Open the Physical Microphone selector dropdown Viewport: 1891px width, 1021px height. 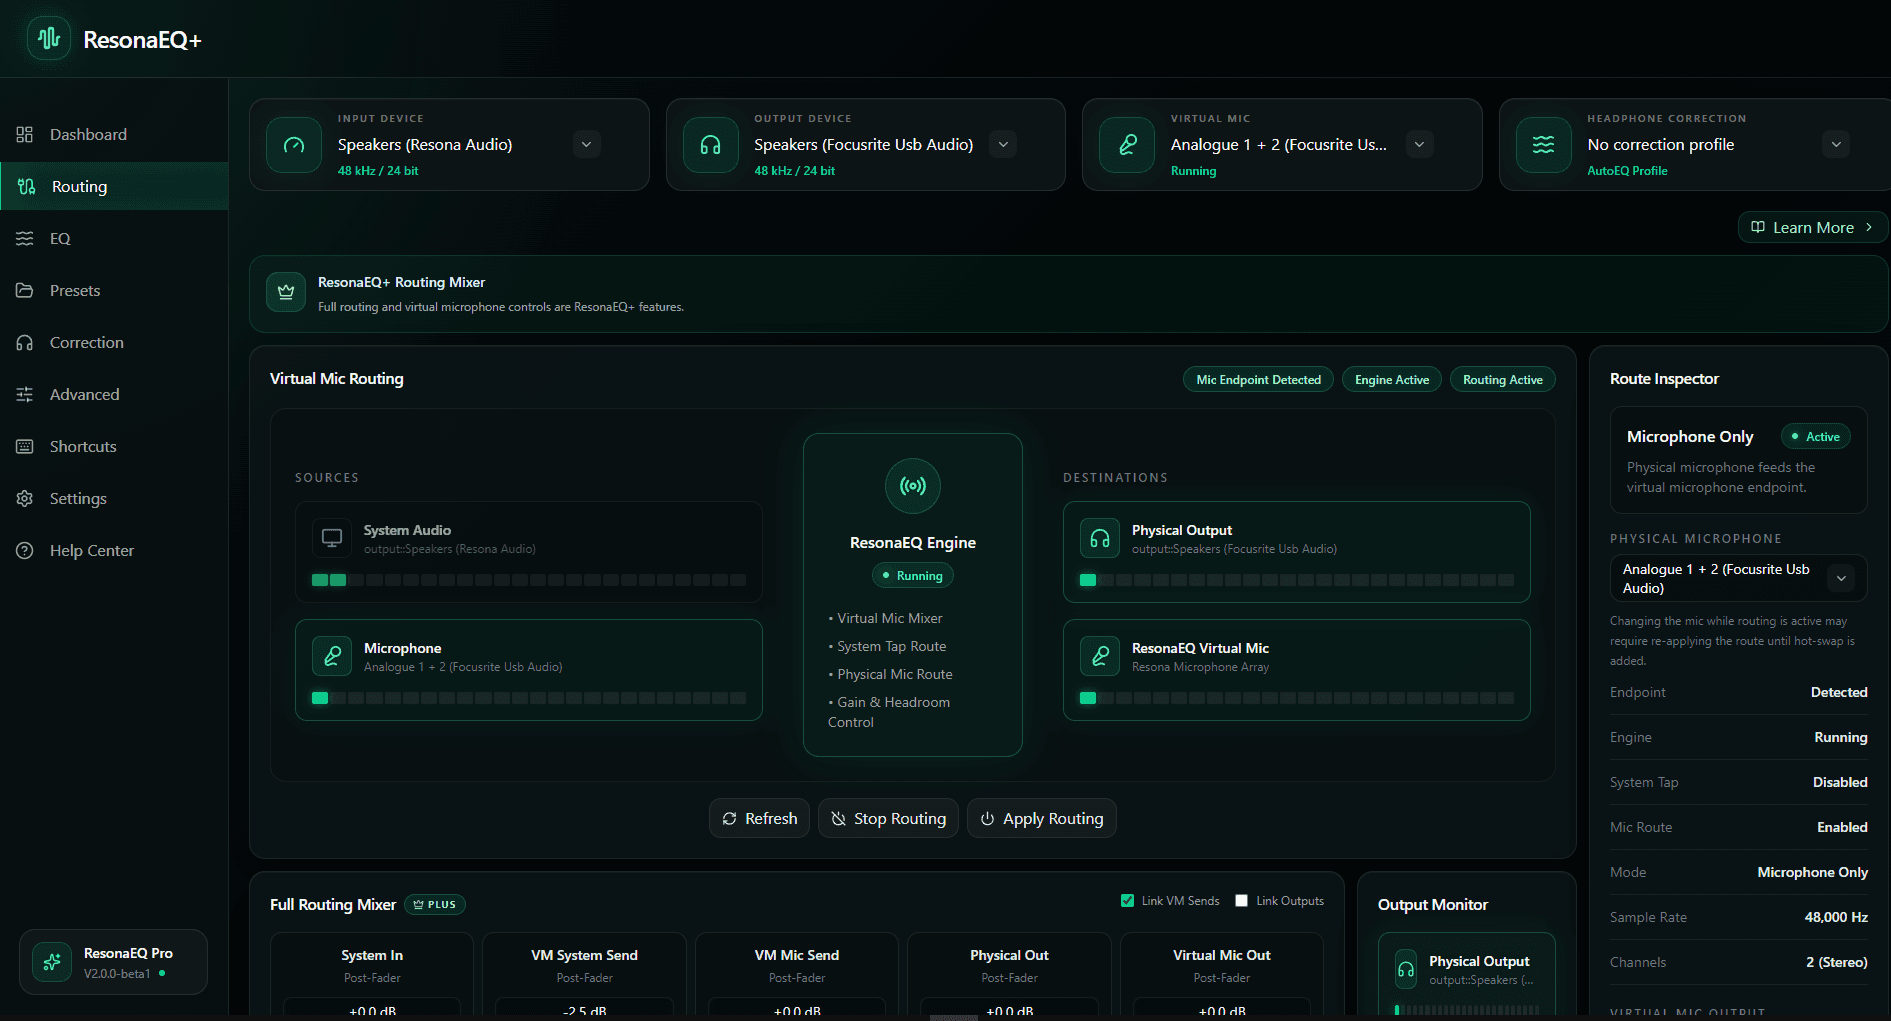(x=1738, y=578)
